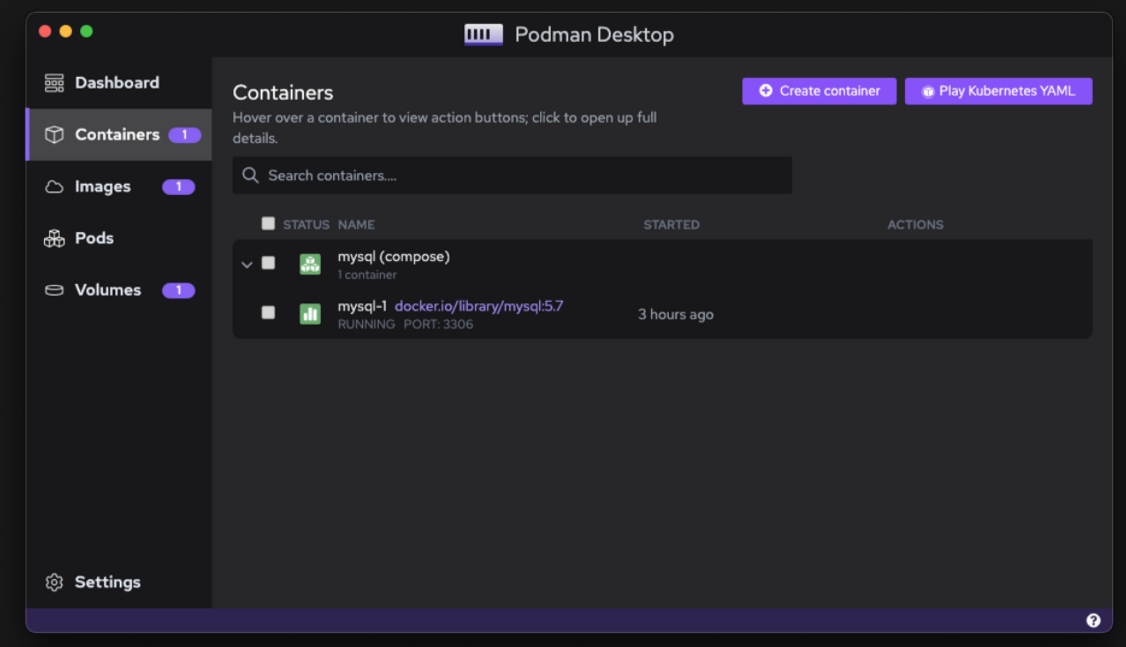Click the plus icon on Create container
Image resolution: width=1126 pixels, height=647 pixels.
[x=766, y=91]
